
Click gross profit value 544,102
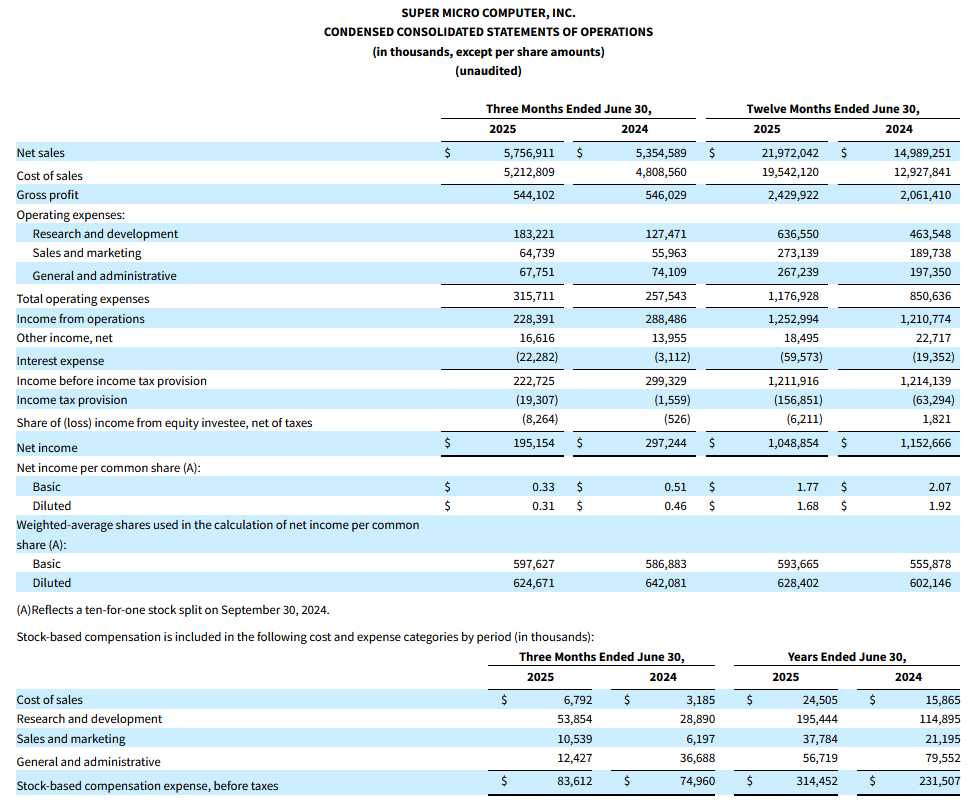pos(533,195)
